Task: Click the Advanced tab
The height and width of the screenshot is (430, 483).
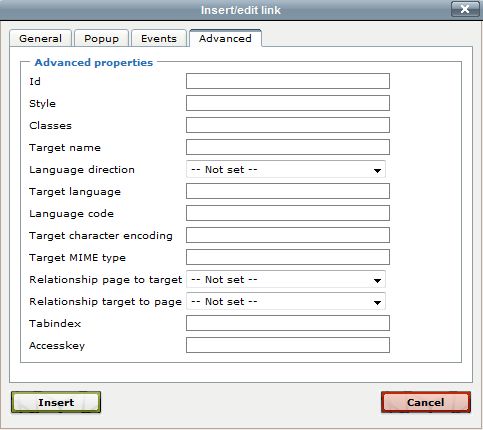Action: (225, 38)
